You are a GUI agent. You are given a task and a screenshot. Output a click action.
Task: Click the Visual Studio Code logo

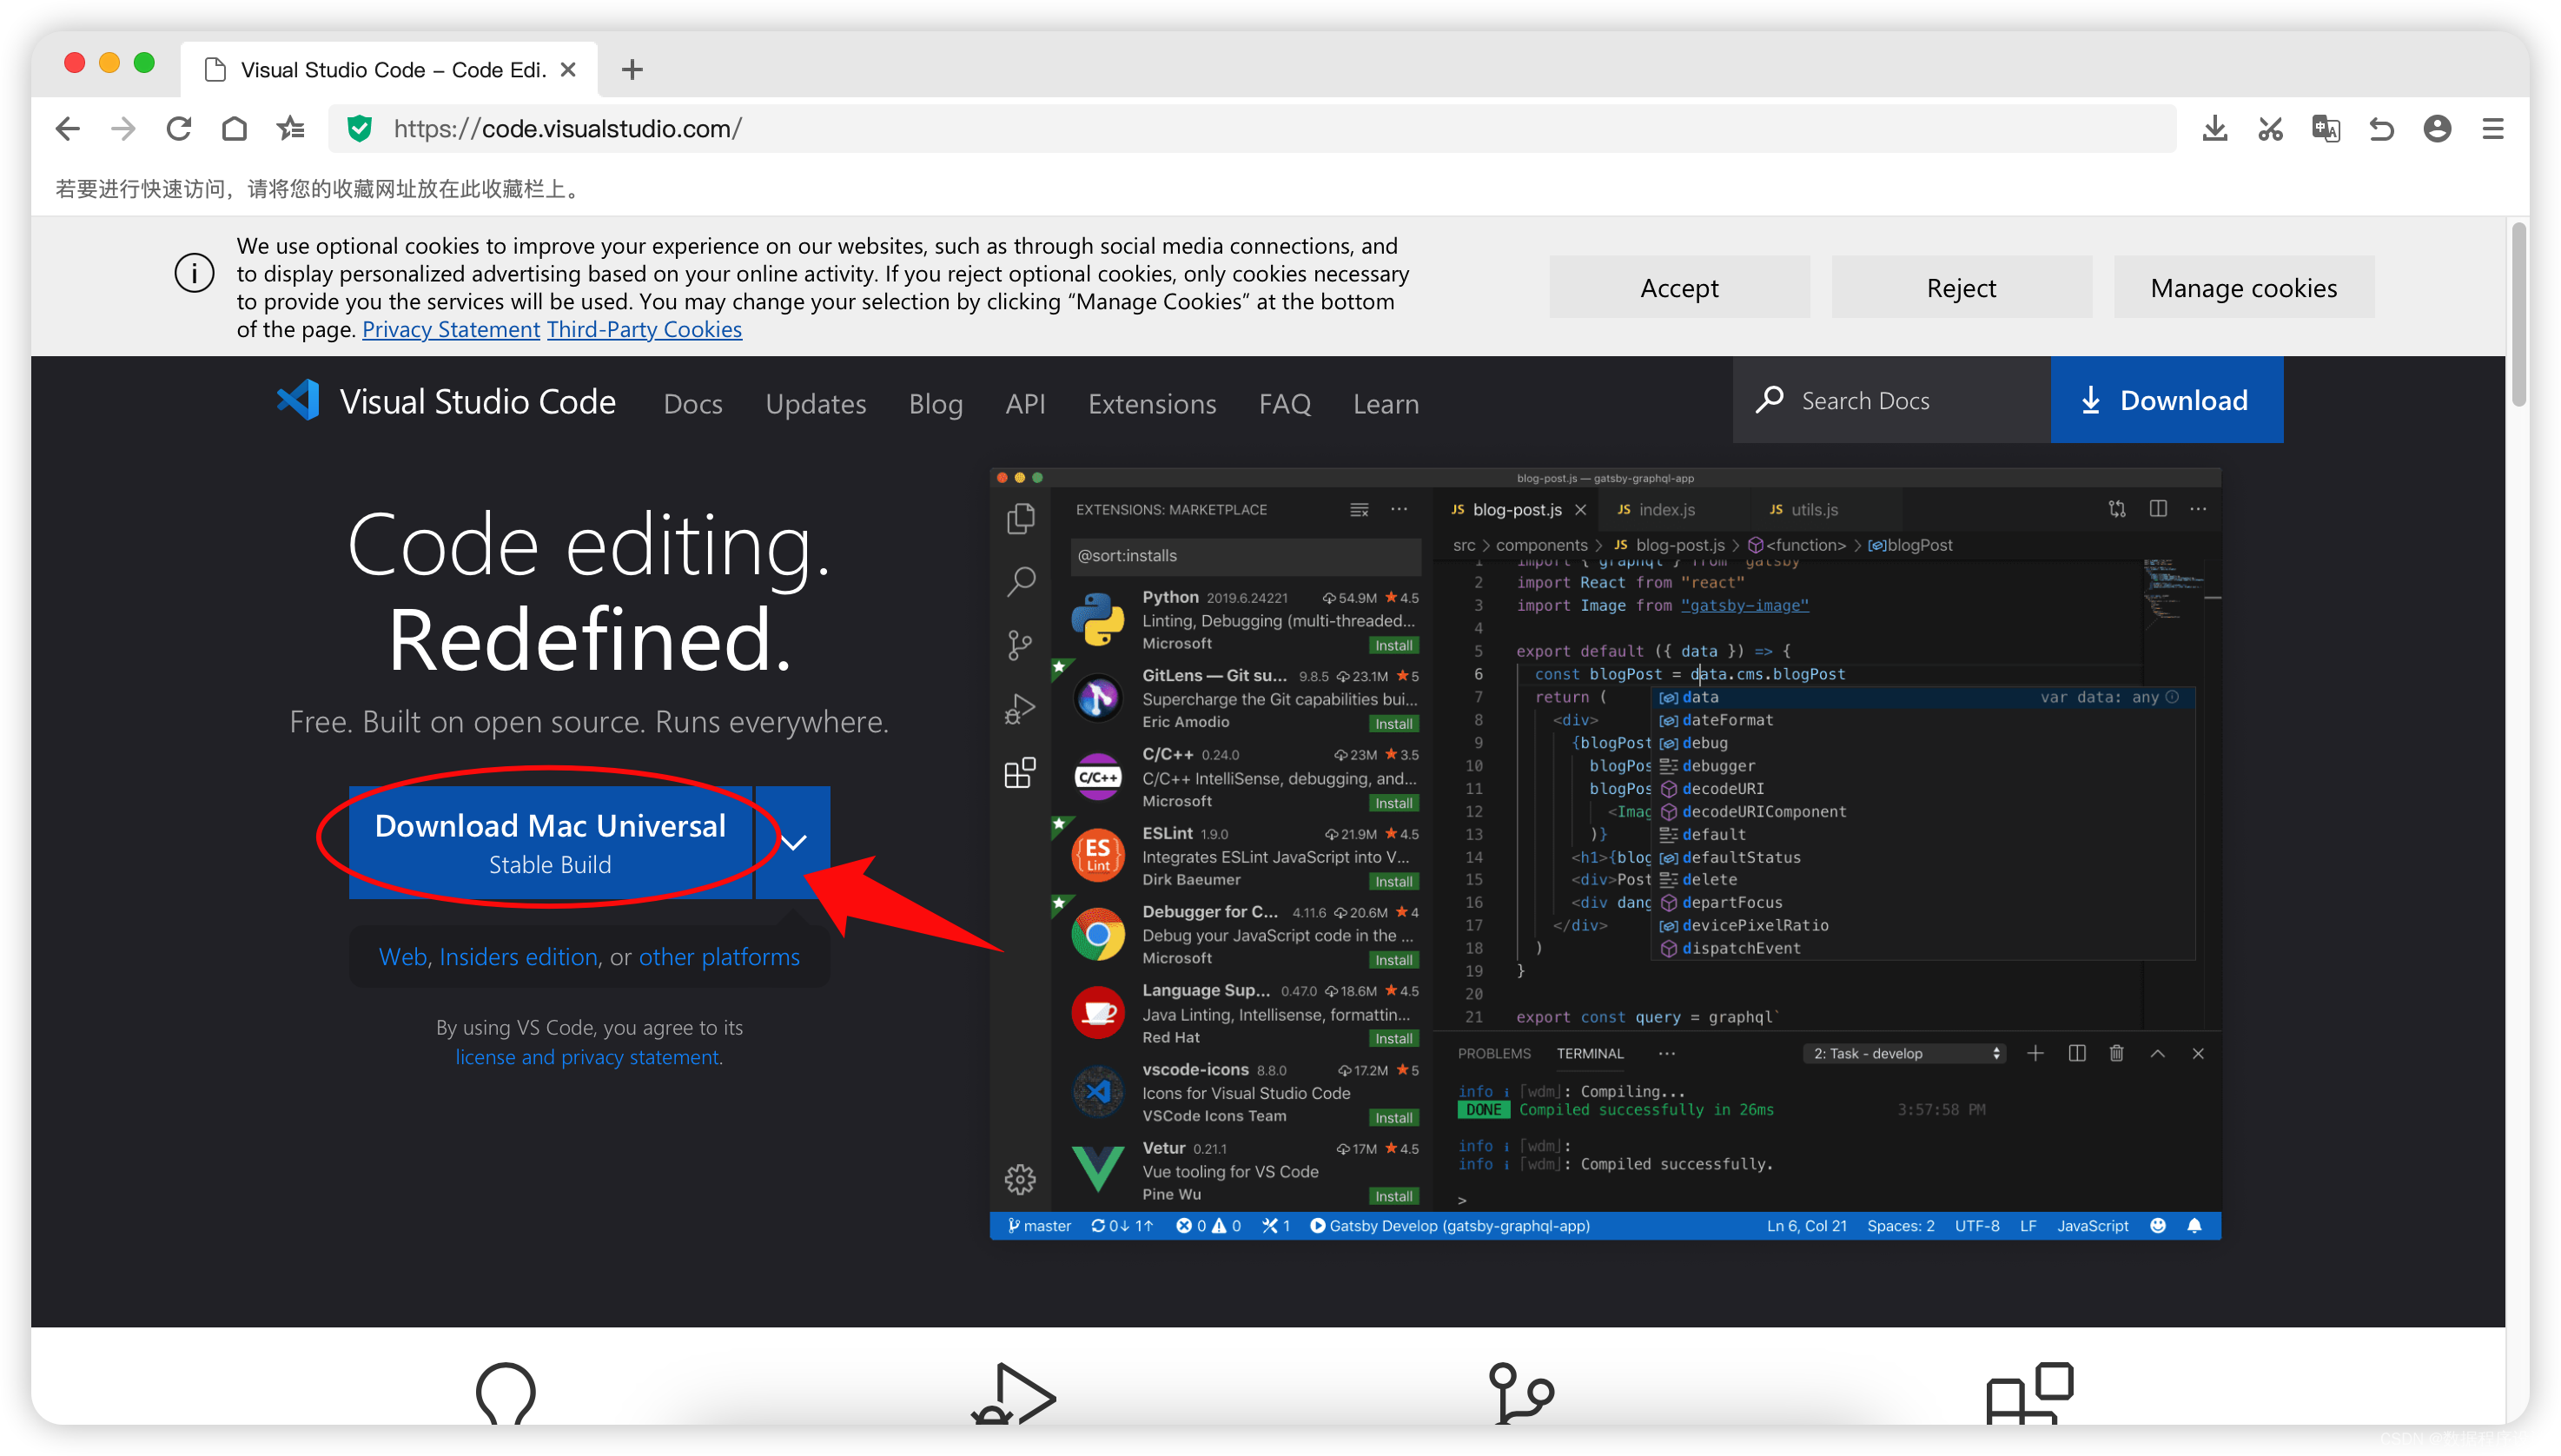(x=298, y=401)
